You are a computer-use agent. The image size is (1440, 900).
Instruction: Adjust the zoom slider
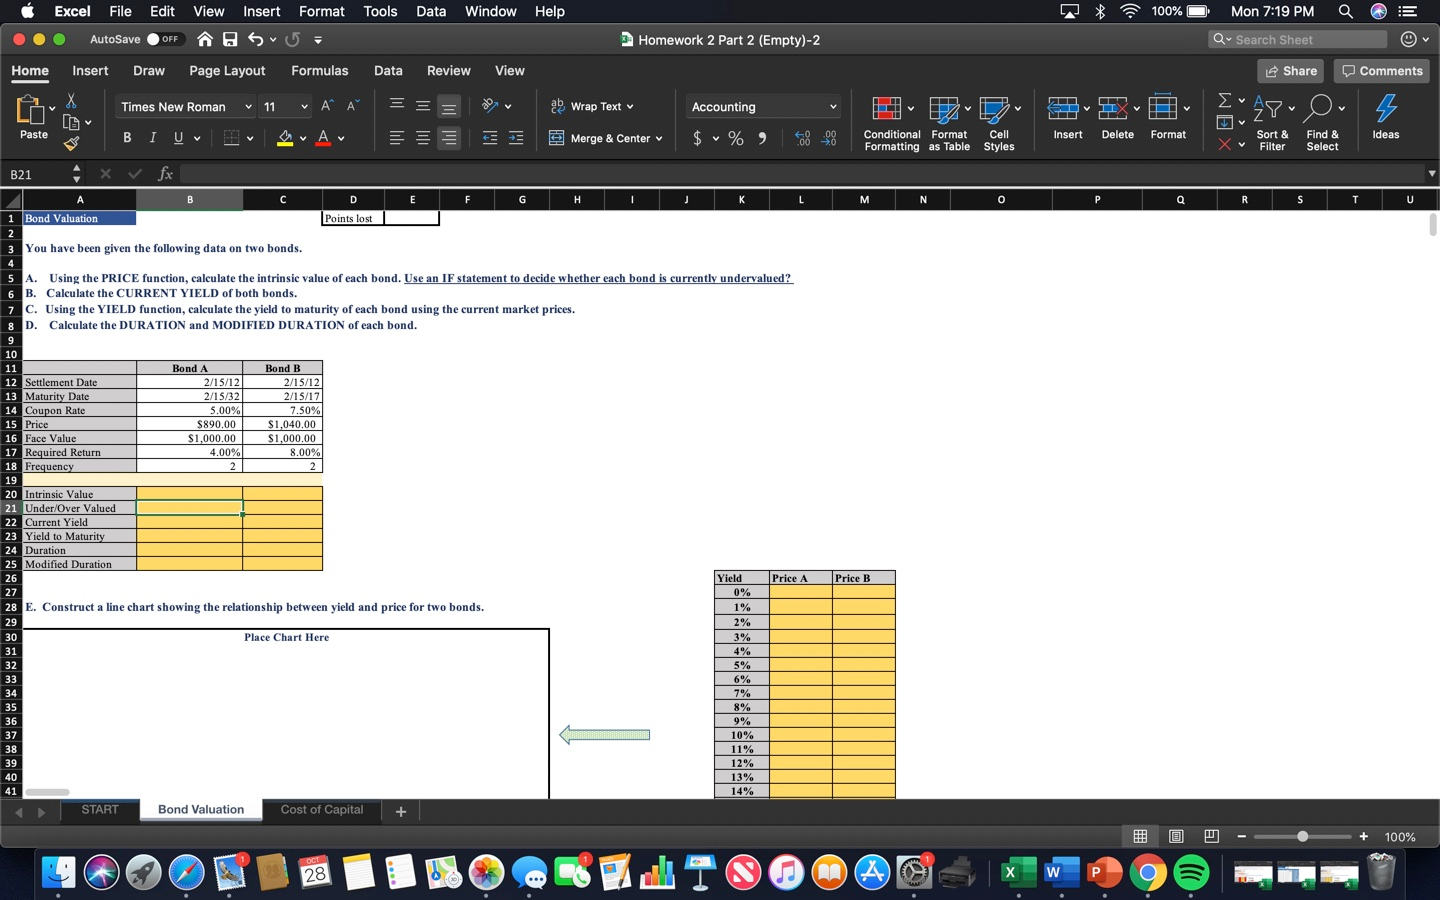click(x=1302, y=837)
